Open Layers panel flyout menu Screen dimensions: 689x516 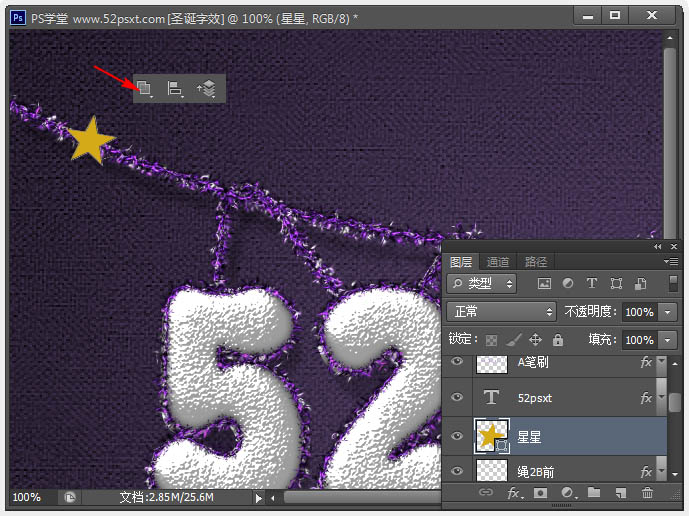point(671,262)
